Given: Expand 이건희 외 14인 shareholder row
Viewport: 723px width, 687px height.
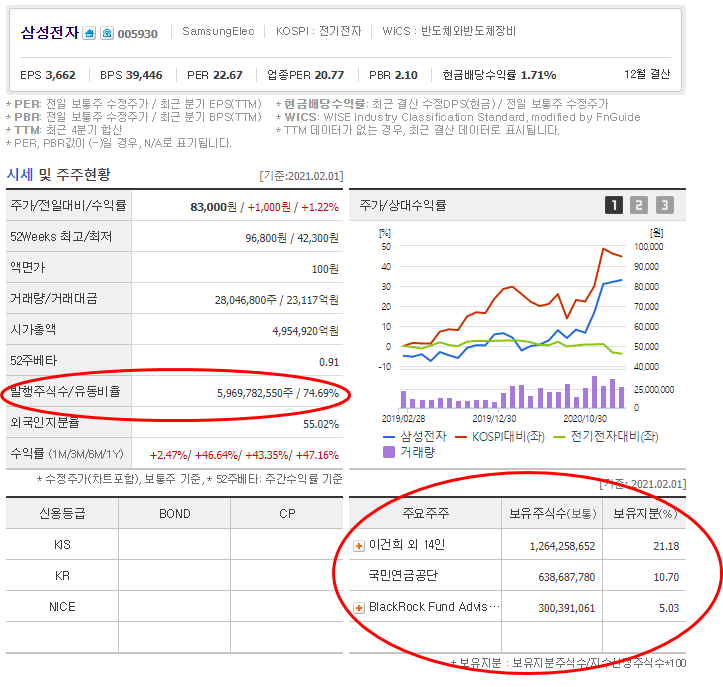Looking at the screenshot, I should pyautogui.click(x=359, y=546).
